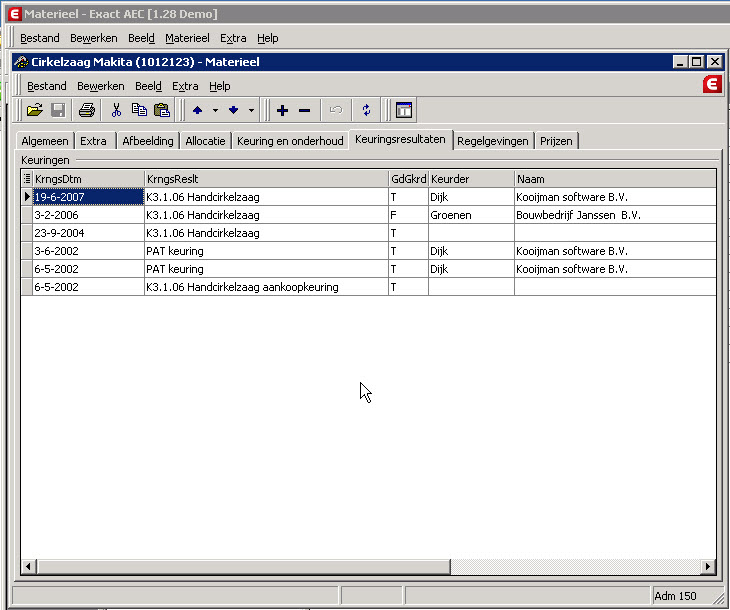The width and height of the screenshot is (730, 610).
Task: Go to next record with down arrow
Action: coord(233,110)
